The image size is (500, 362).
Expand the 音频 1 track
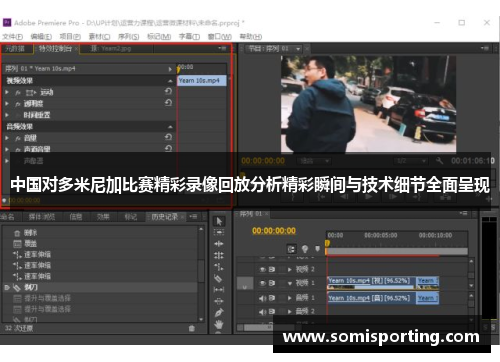point(290,298)
